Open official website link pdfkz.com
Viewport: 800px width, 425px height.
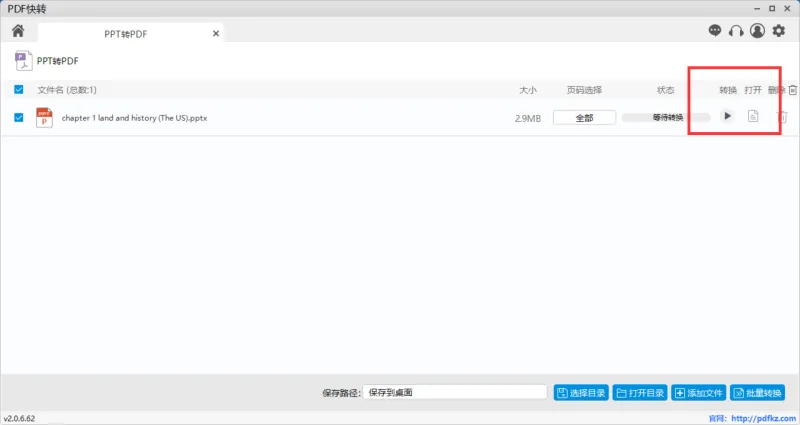point(763,418)
